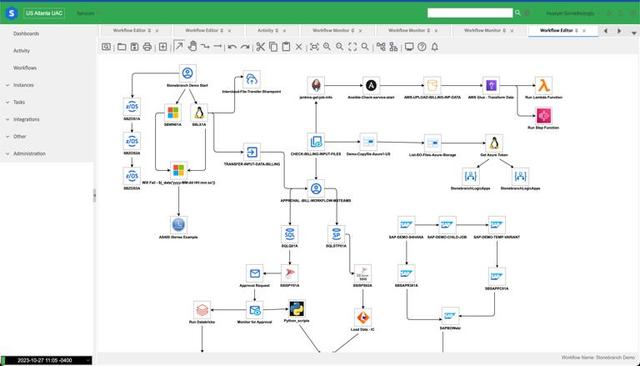640x366 pixels.
Task: Click the US Atlanta UAC header button
Action: [x=44, y=13]
